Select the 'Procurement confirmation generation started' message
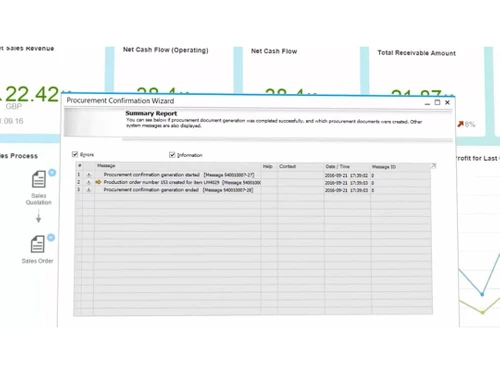Screen dimensions: 500x375 179,175
